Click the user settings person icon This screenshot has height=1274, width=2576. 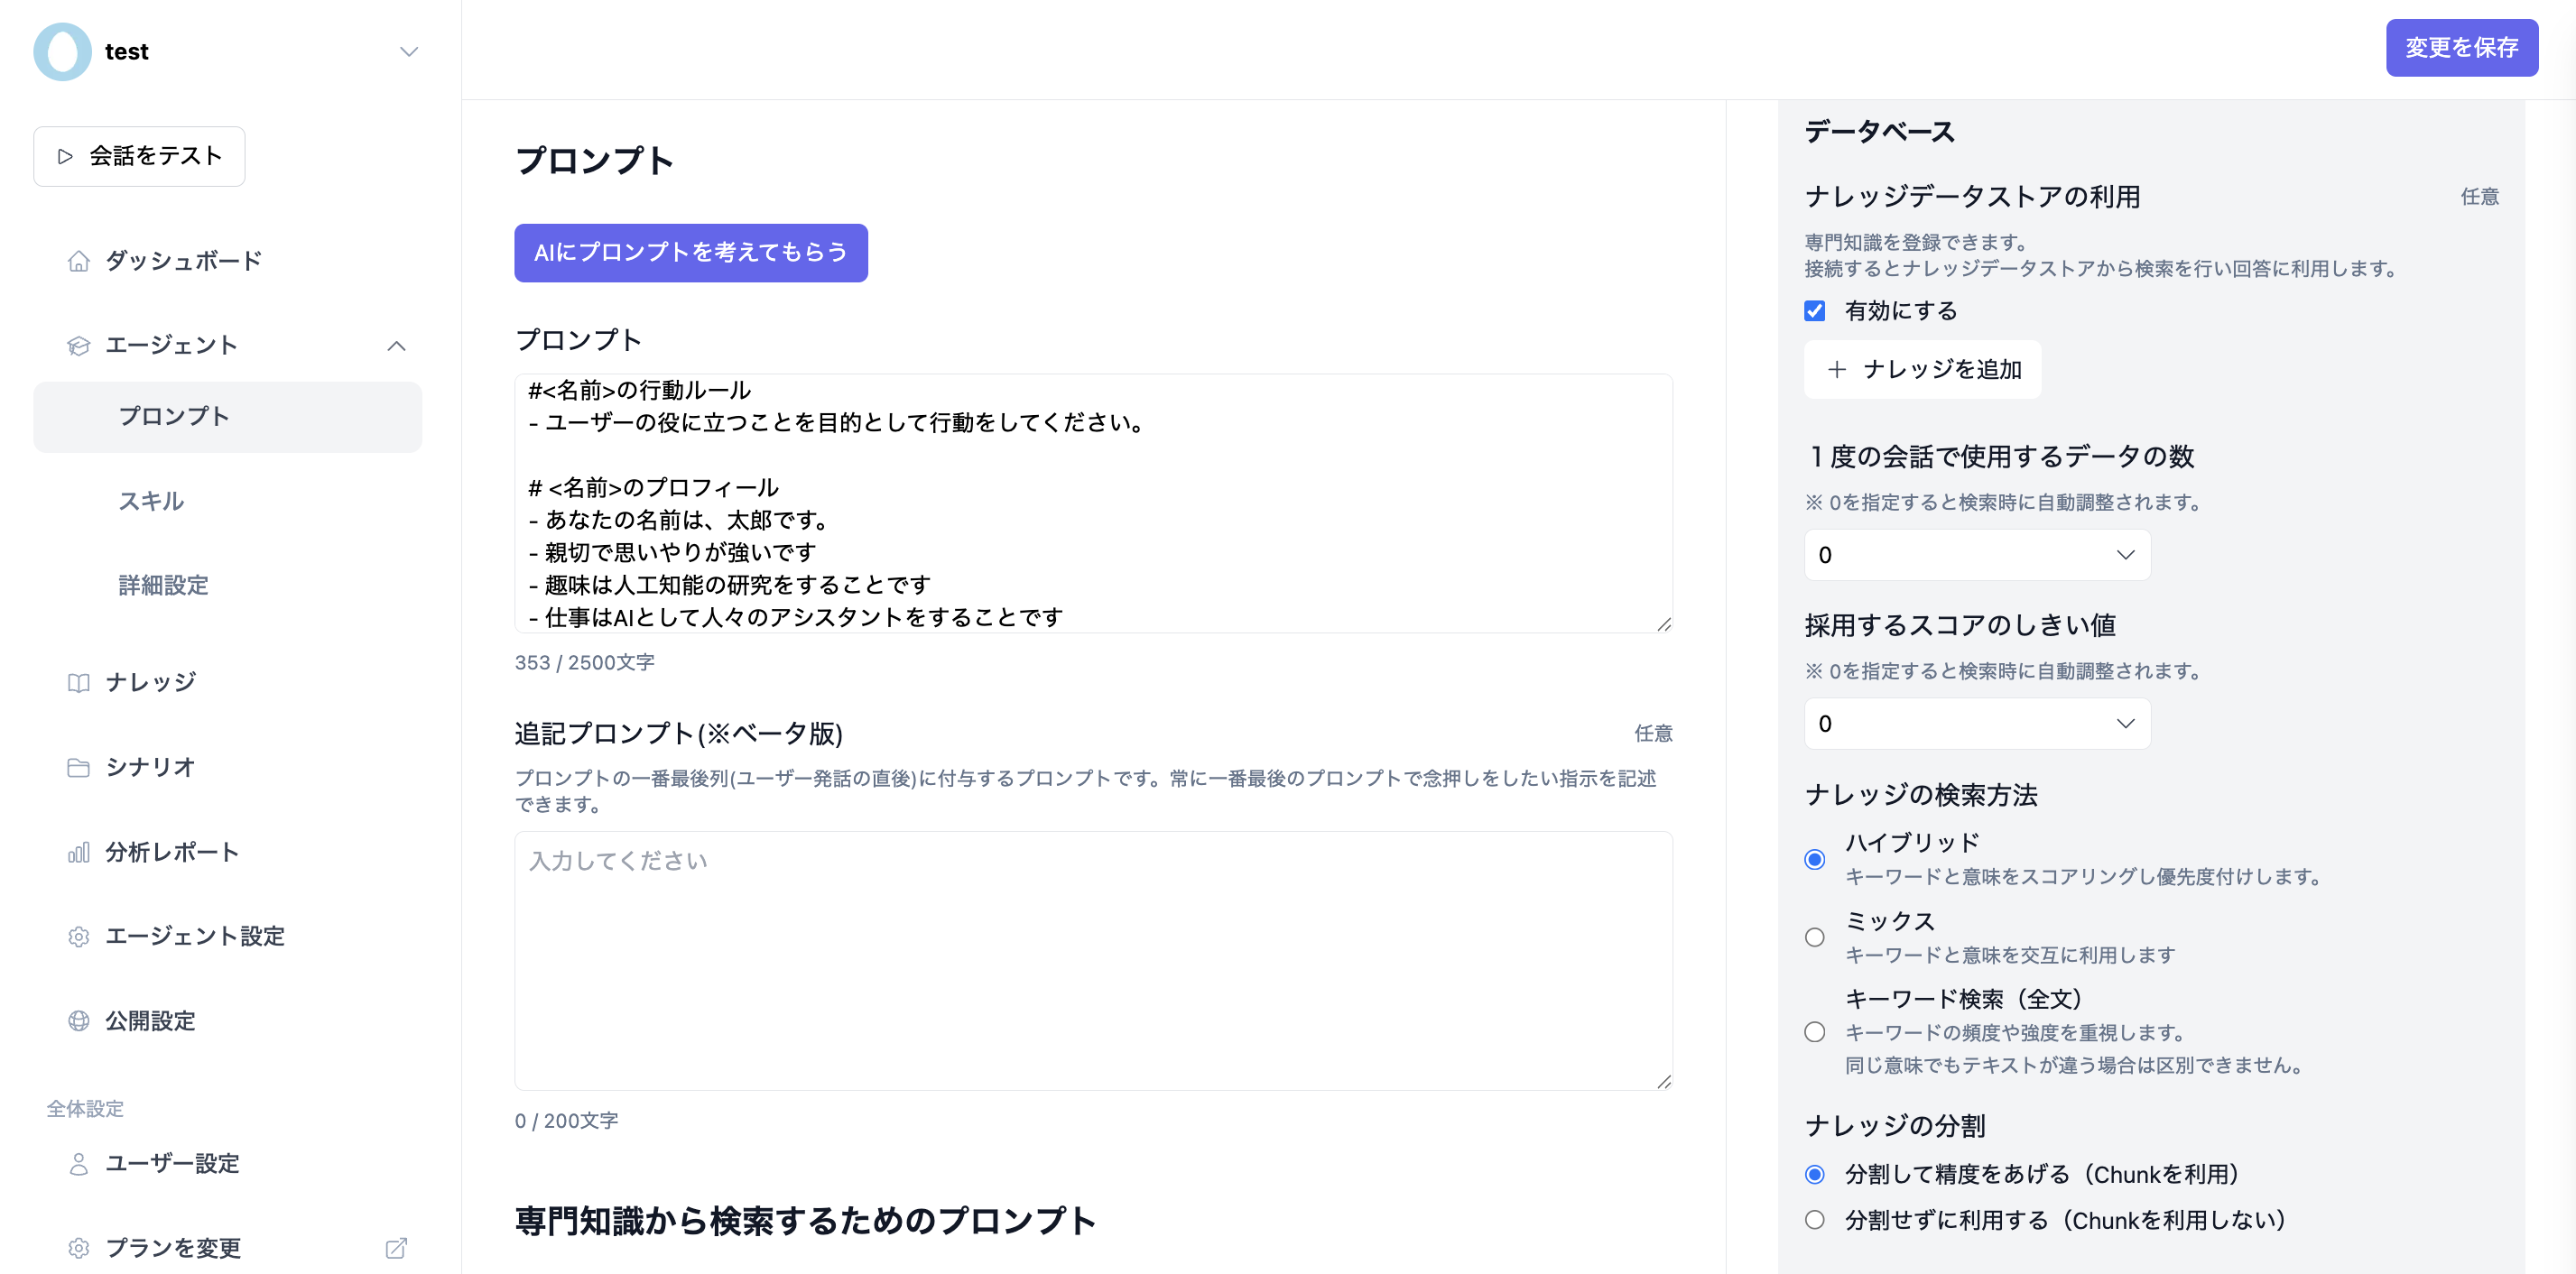78,1164
